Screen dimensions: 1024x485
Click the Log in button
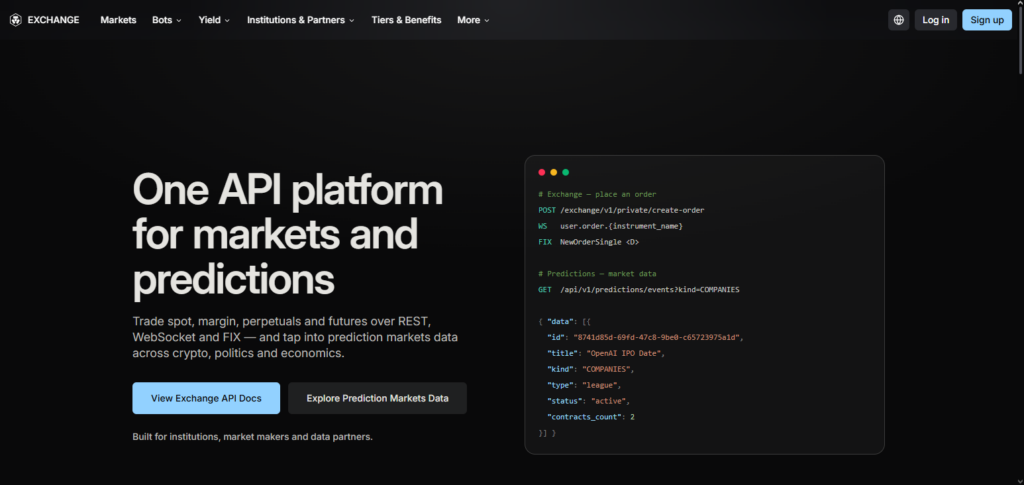[x=936, y=20]
